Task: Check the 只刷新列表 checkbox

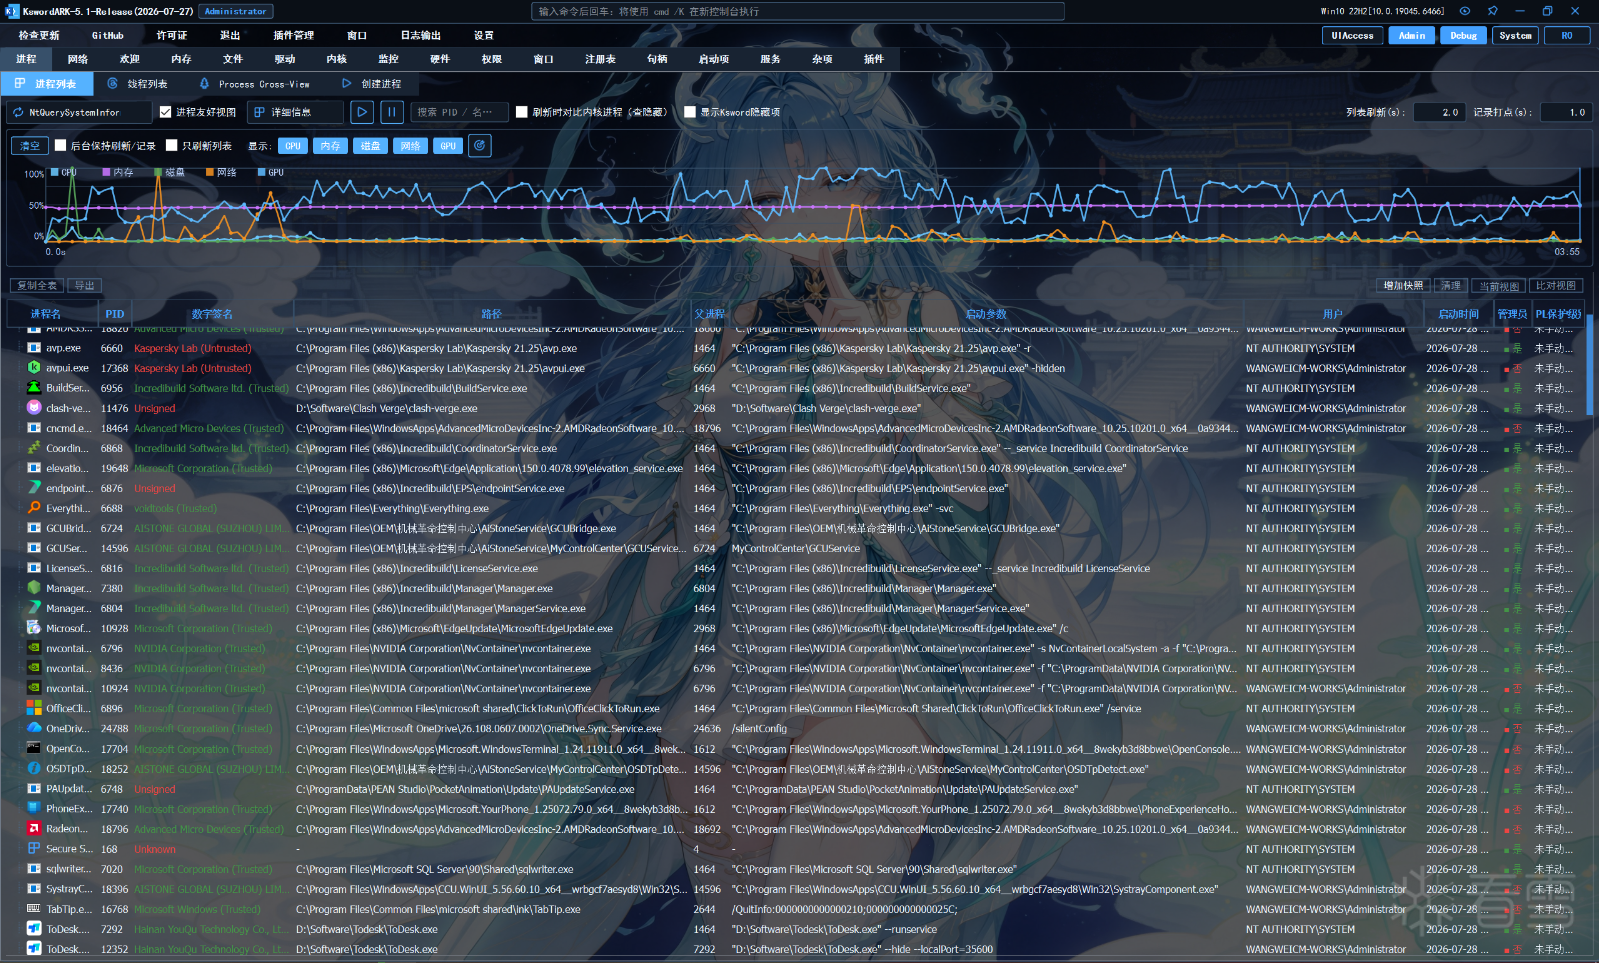Action: tap(172, 146)
